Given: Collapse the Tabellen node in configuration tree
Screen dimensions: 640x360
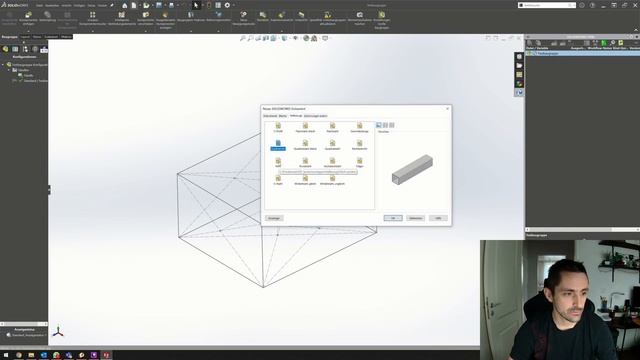Looking at the screenshot, I should (x=9, y=70).
